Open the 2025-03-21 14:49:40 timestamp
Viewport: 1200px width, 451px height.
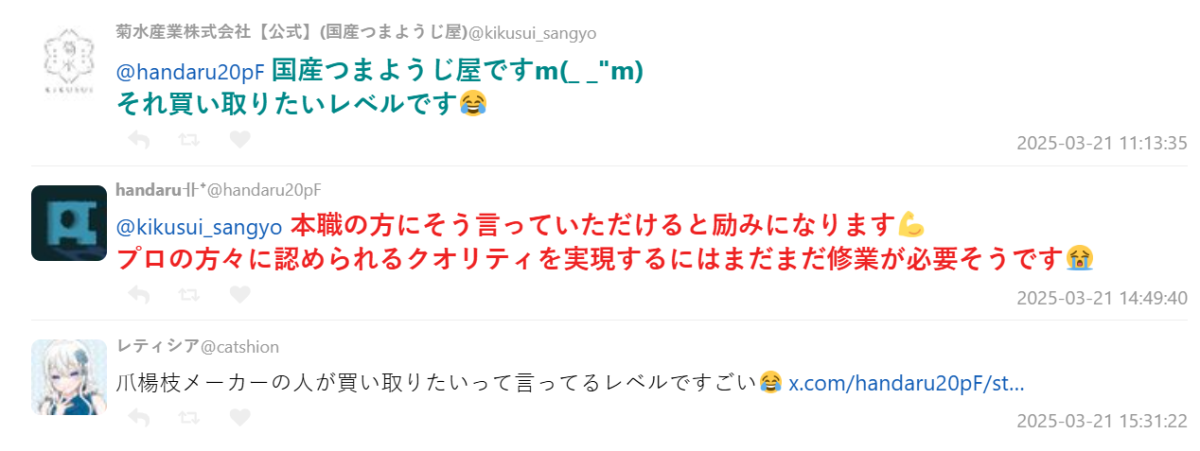(x=1101, y=298)
